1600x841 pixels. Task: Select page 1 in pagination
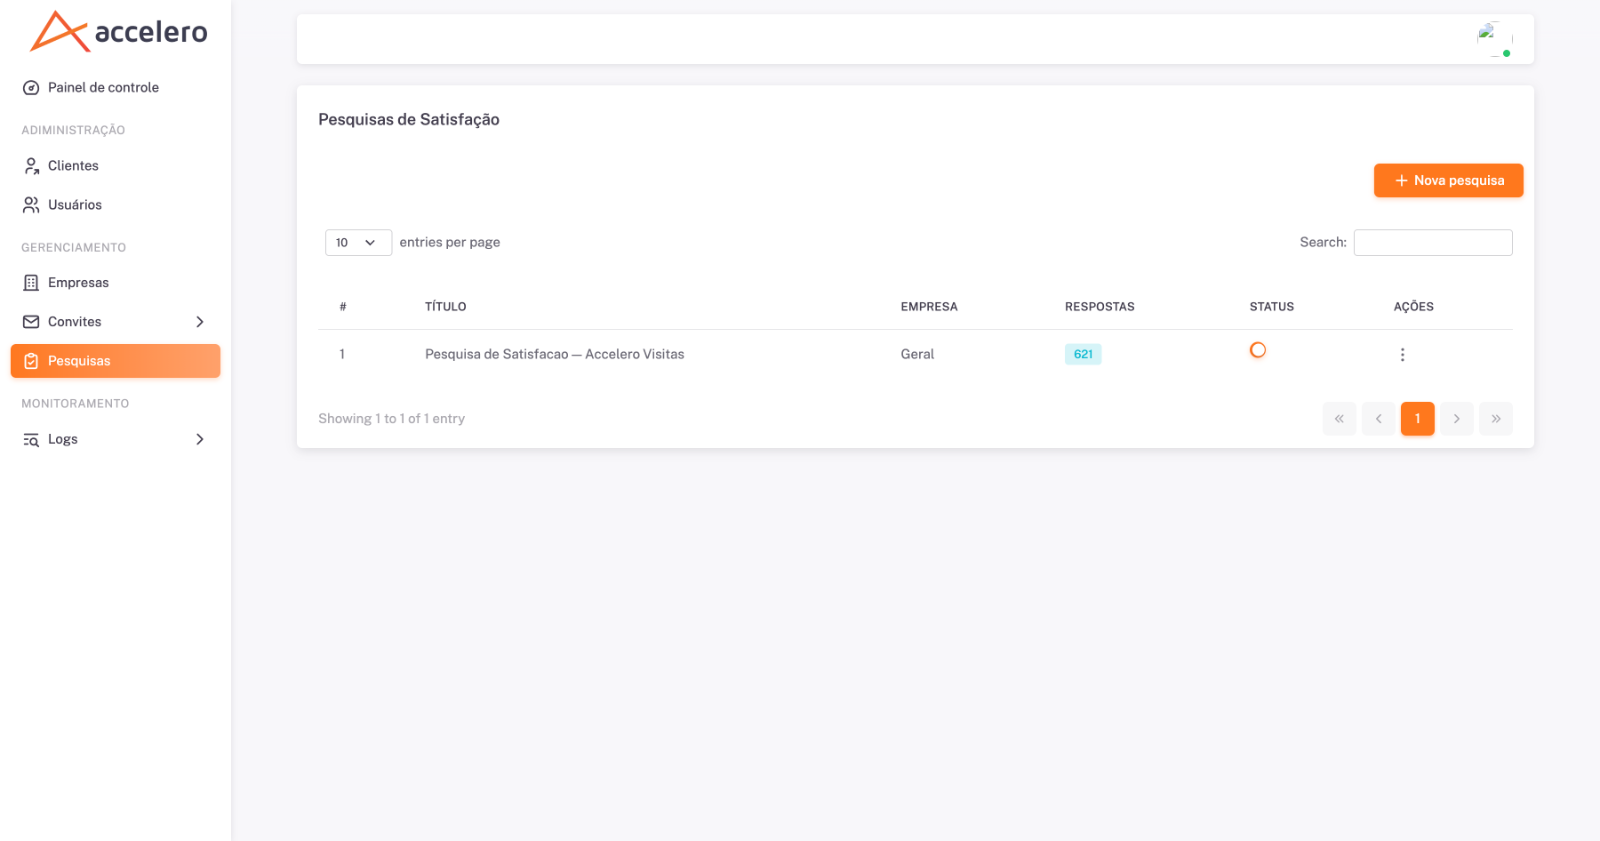pyautogui.click(x=1417, y=419)
